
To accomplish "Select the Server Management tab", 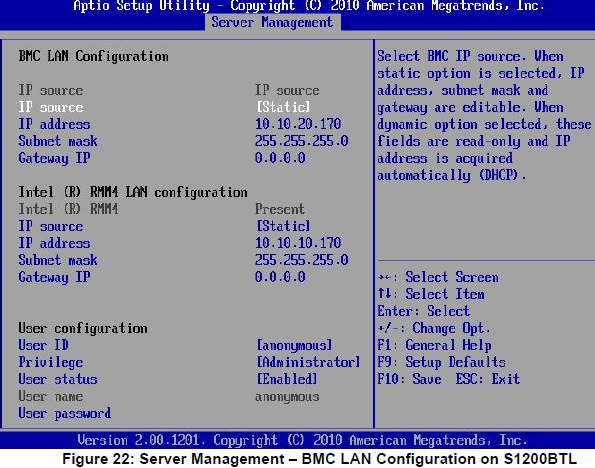I will point(272,22).
